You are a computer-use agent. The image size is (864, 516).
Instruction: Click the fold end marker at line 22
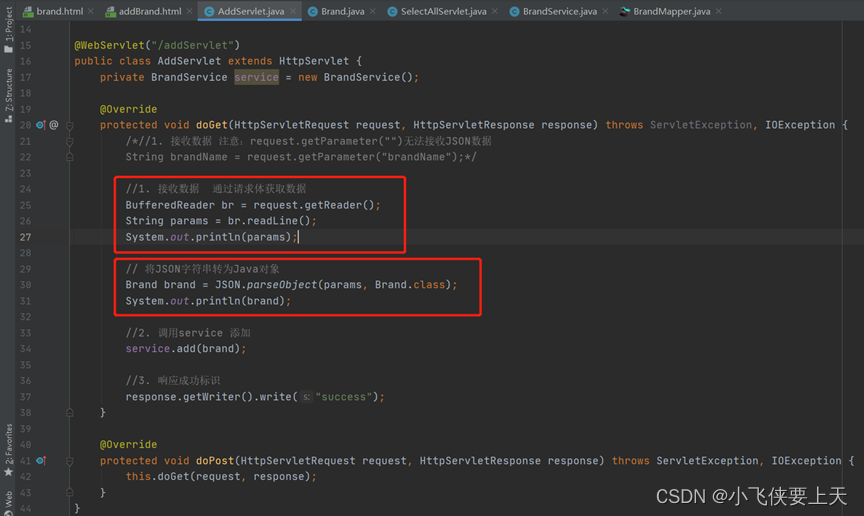point(69,157)
